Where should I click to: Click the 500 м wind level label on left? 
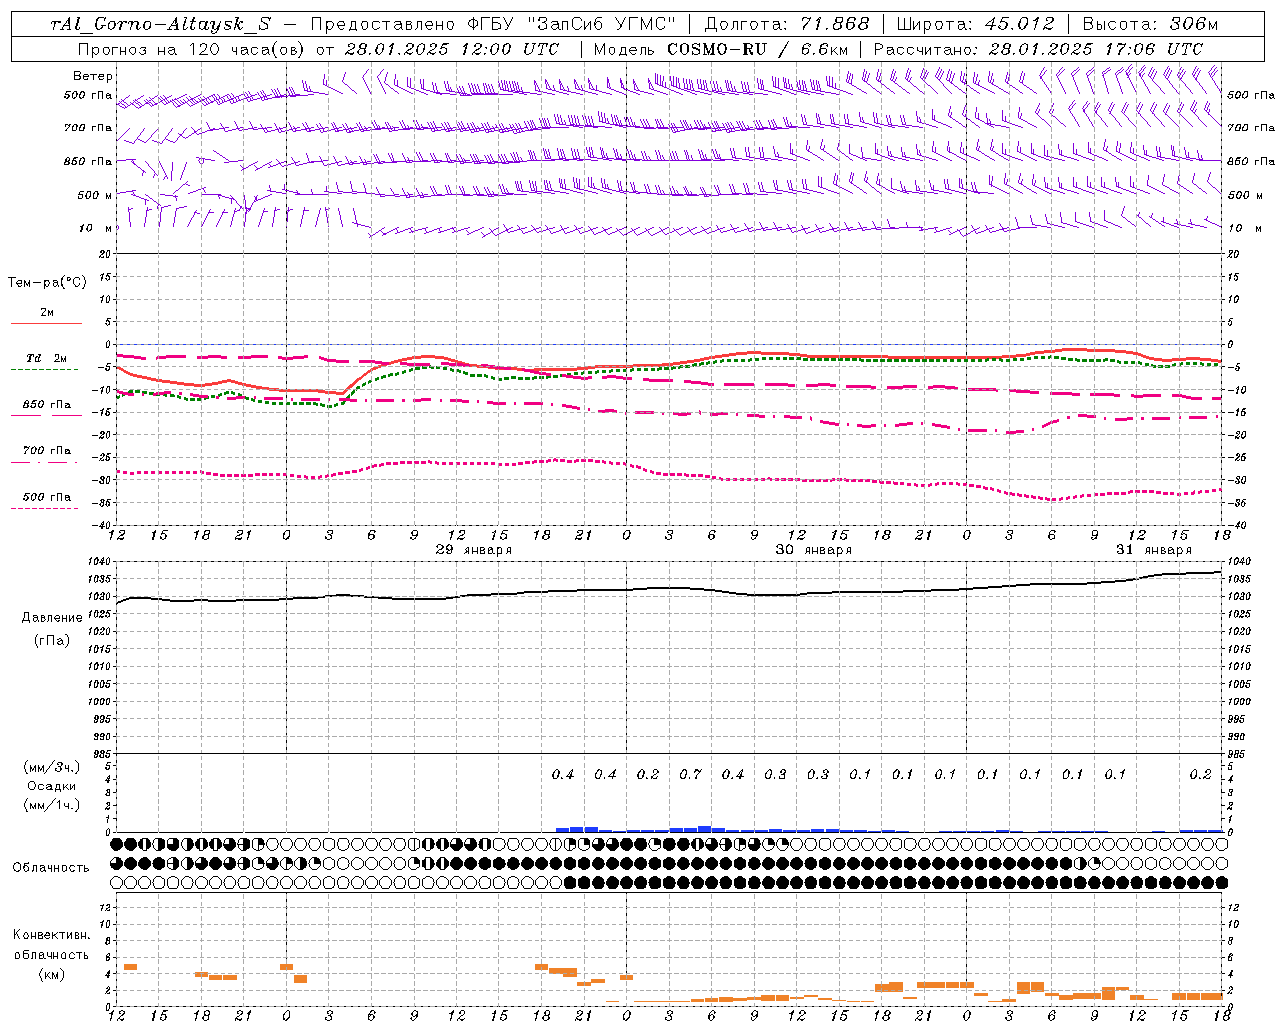pyautogui.click(x=96, y=195)
